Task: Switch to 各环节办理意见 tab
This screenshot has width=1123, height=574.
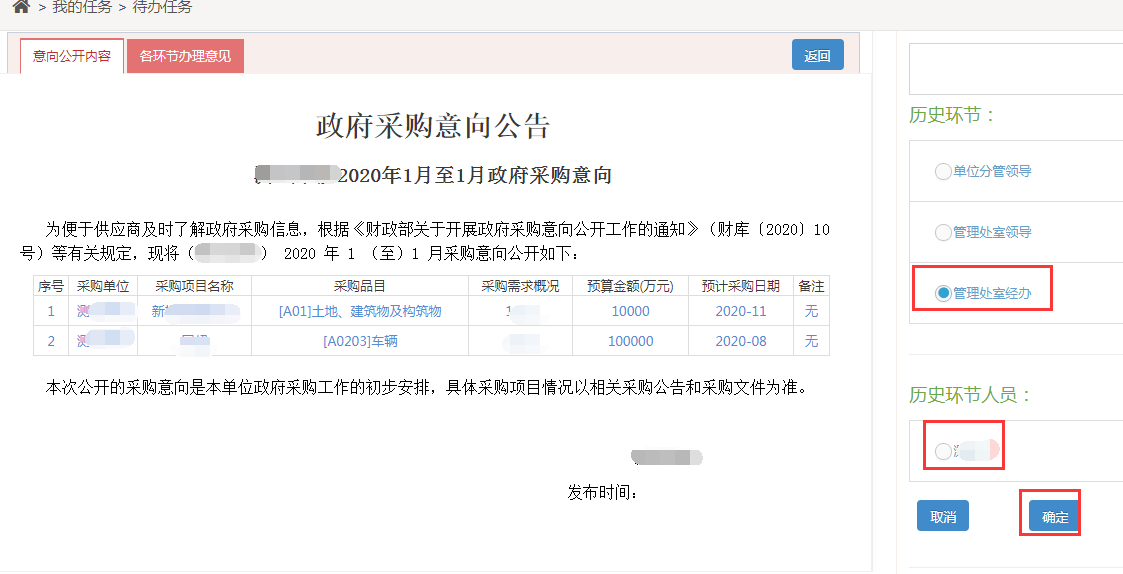Action: tap(185, 56)
